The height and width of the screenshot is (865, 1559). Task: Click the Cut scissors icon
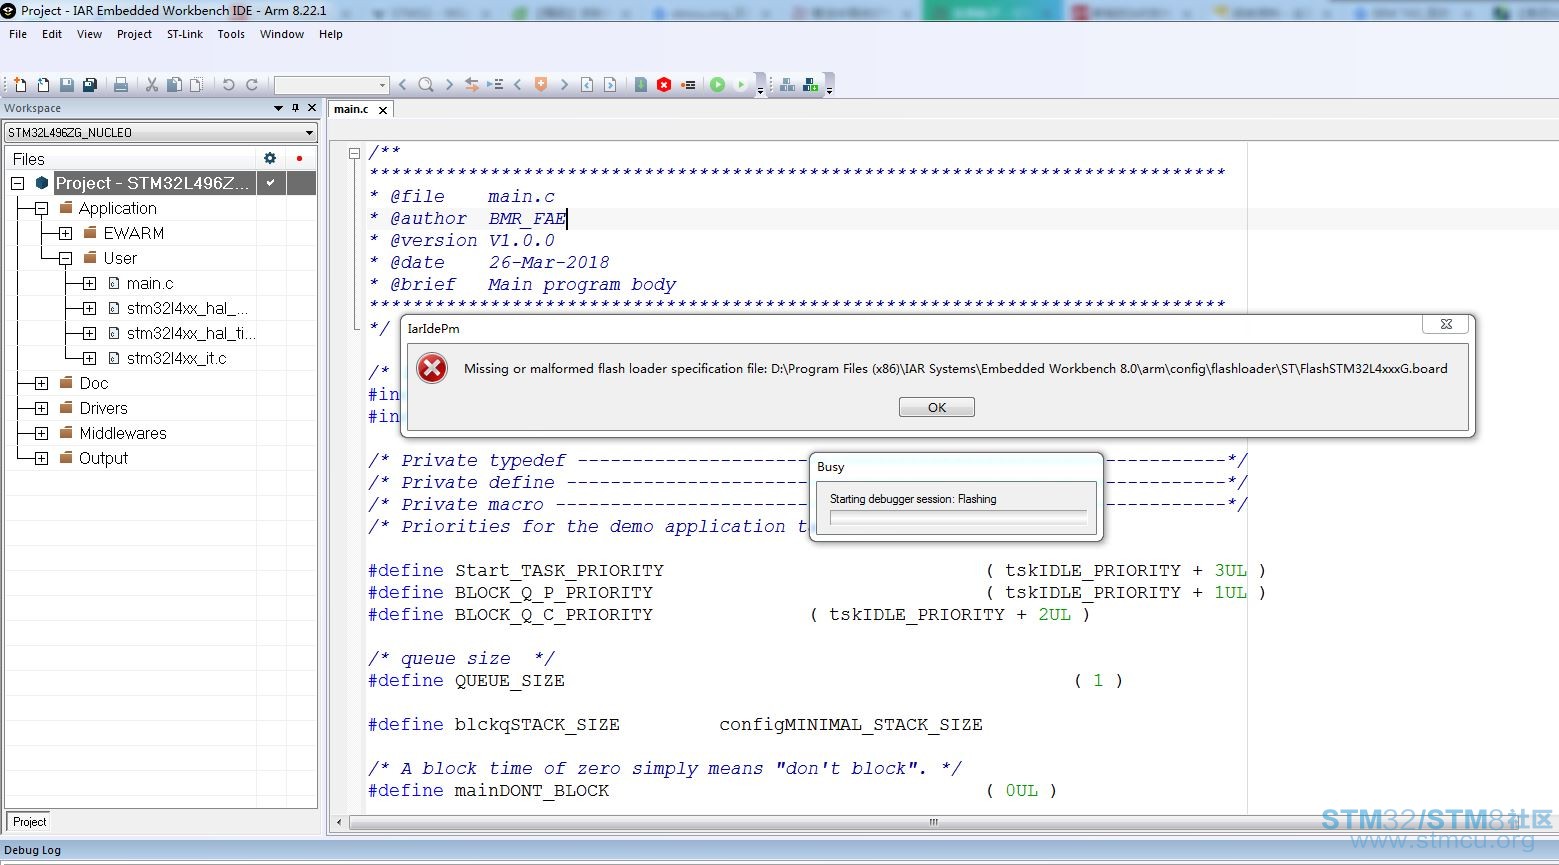(x=152, y=85)
